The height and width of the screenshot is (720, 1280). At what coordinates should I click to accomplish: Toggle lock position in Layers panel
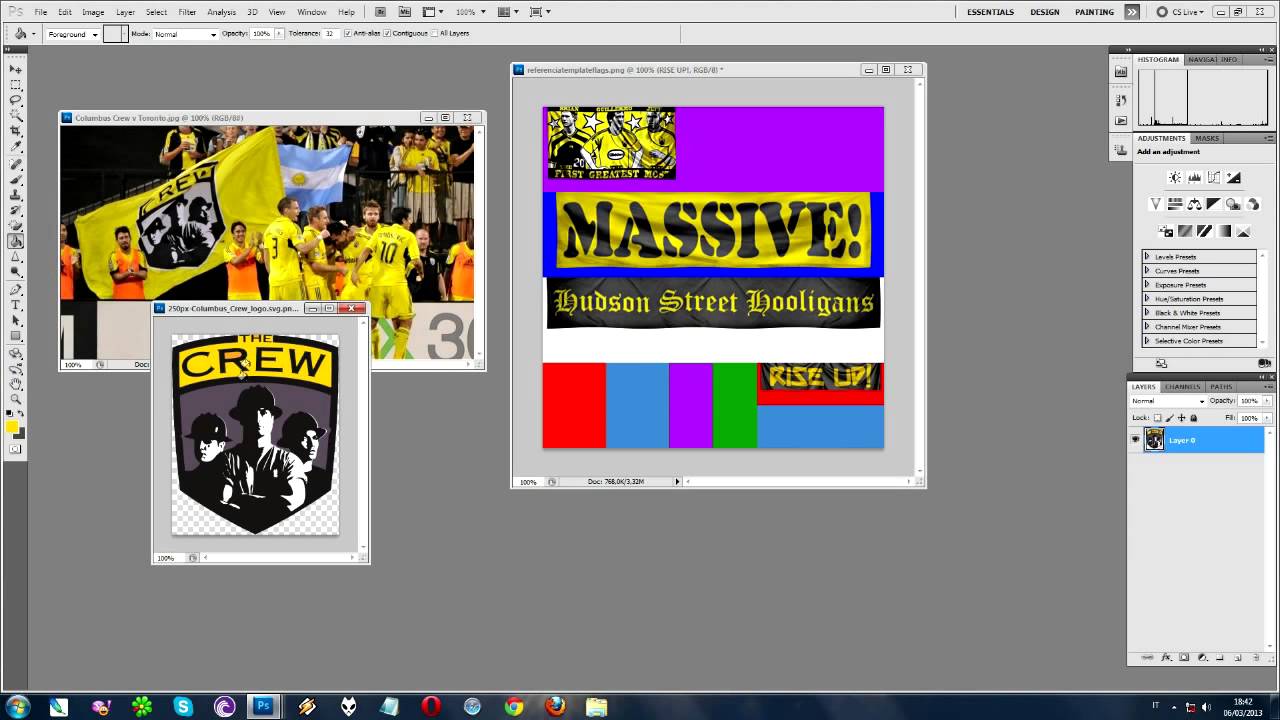click(x=1181, y=418)
